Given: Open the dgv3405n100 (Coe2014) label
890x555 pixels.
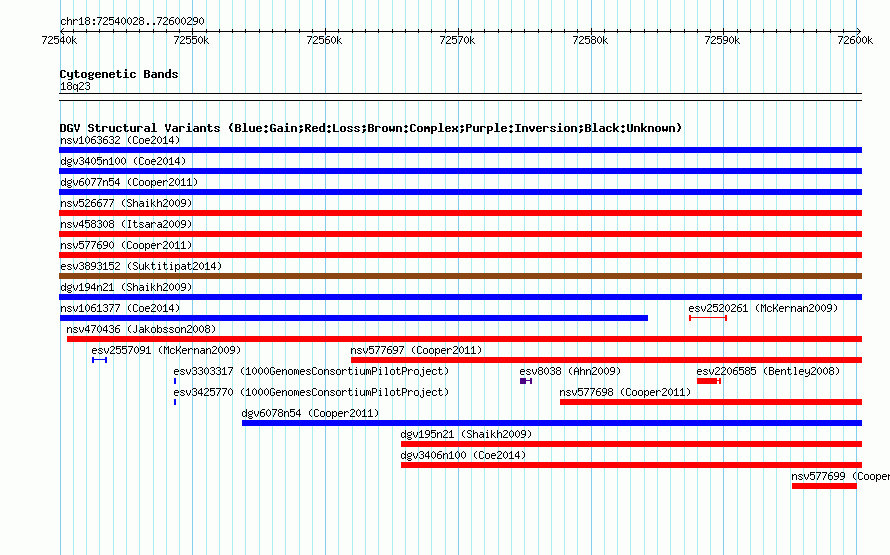Looking at the screenshot, I should 123,161.
